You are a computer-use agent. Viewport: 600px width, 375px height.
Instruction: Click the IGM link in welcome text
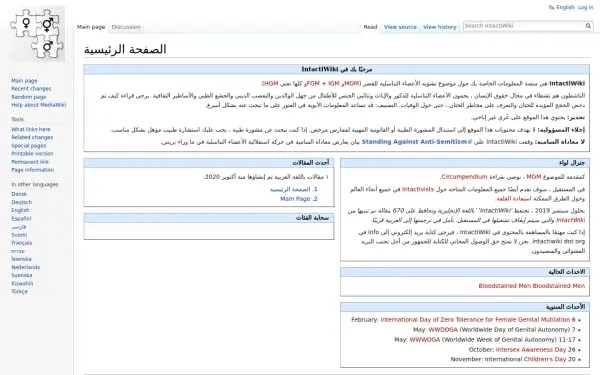[333, 83]
